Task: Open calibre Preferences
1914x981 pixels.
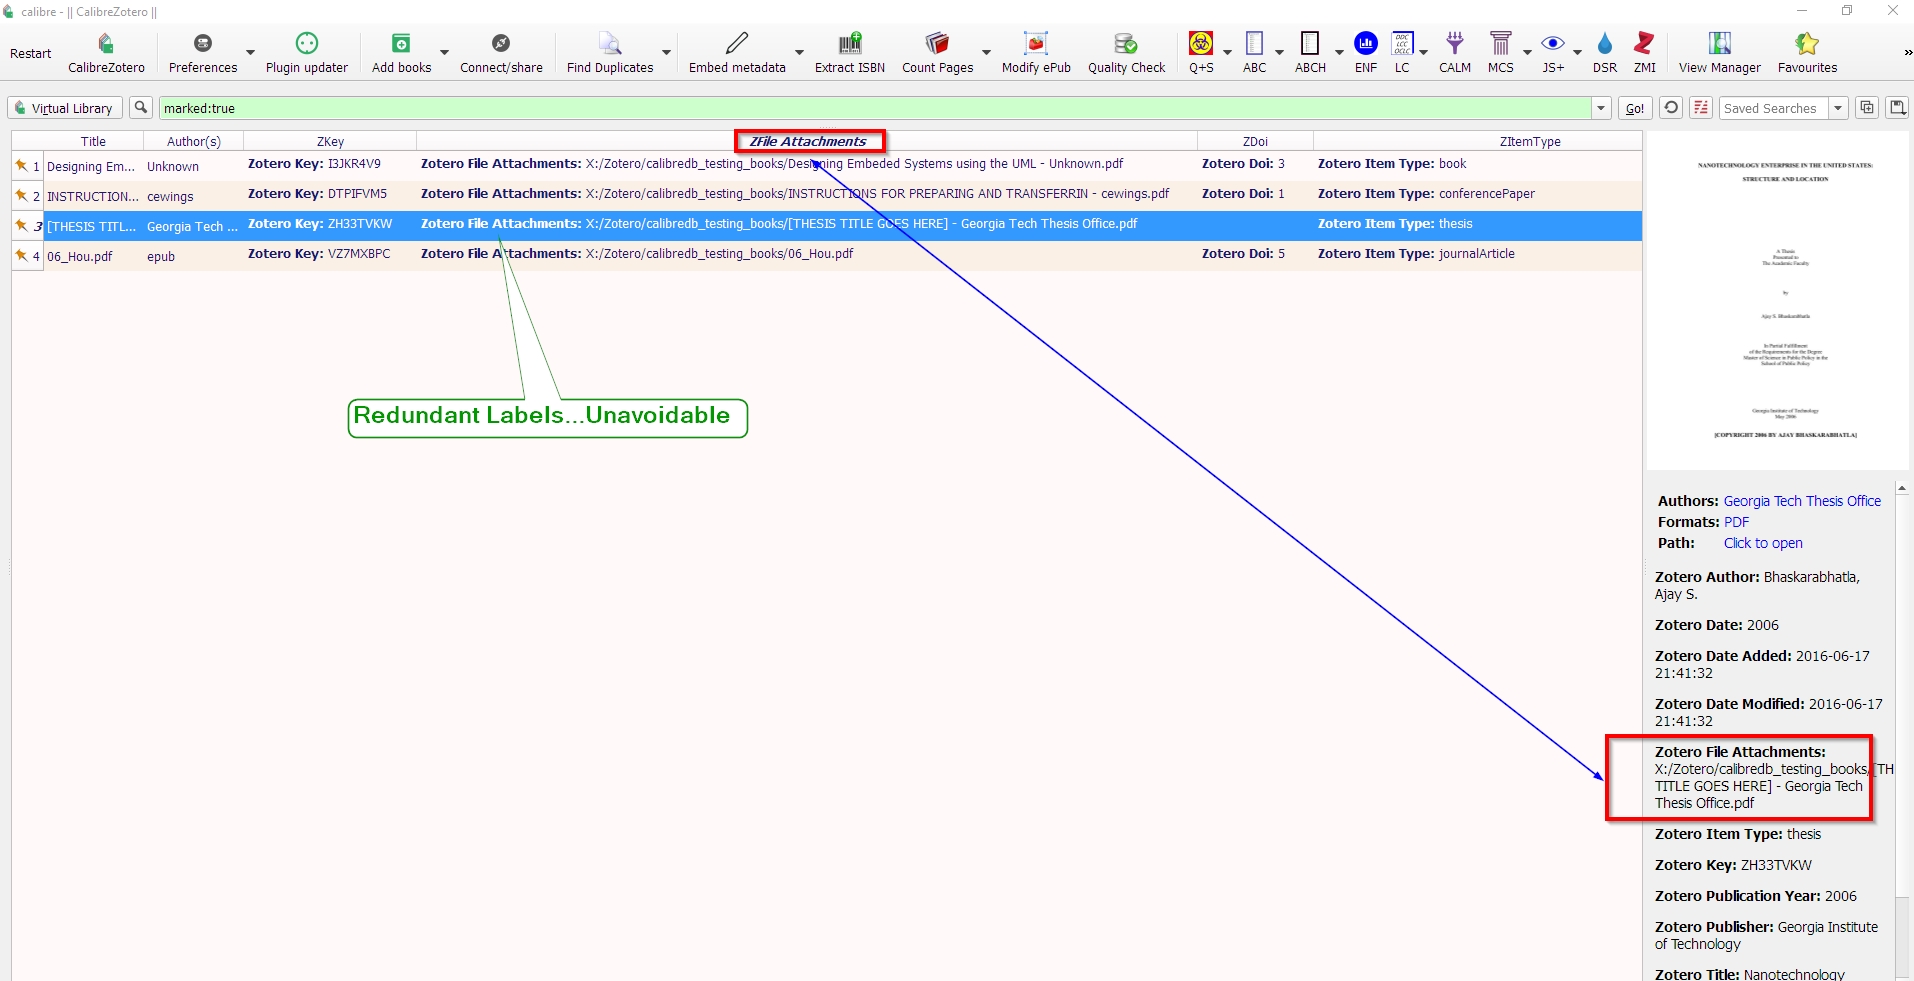Action: click(x=203, y=52)
